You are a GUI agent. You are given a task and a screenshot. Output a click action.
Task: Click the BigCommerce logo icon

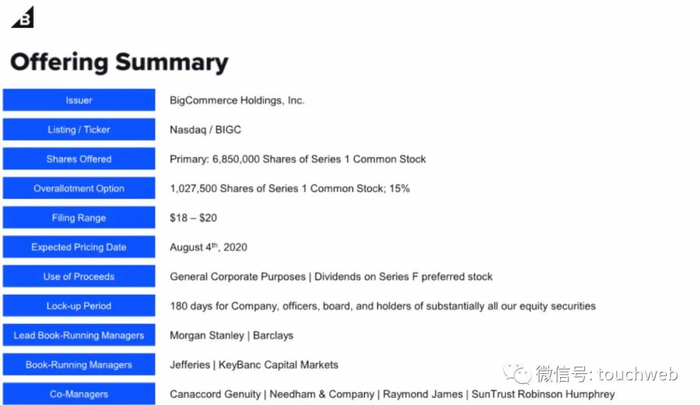[x=22, y=17]
